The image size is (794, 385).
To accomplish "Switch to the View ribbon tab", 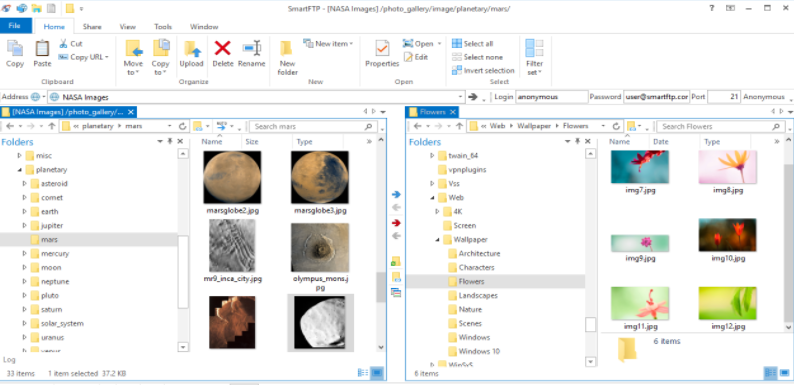I will click(x=128, y=26).
